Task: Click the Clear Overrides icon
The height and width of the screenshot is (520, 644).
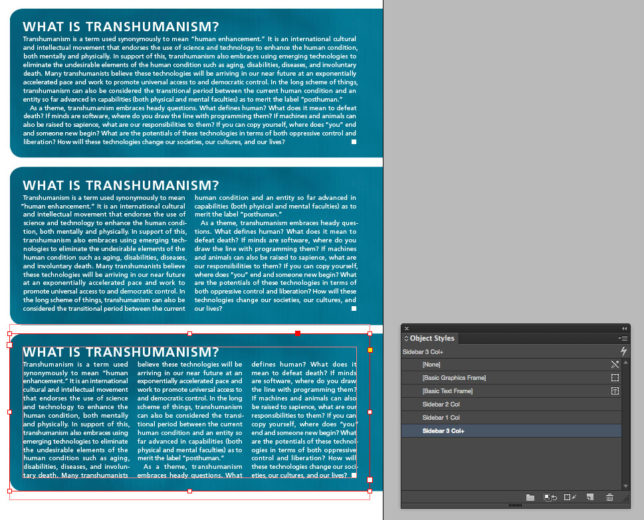Action: pyautogui.click(x=570, y=497)
